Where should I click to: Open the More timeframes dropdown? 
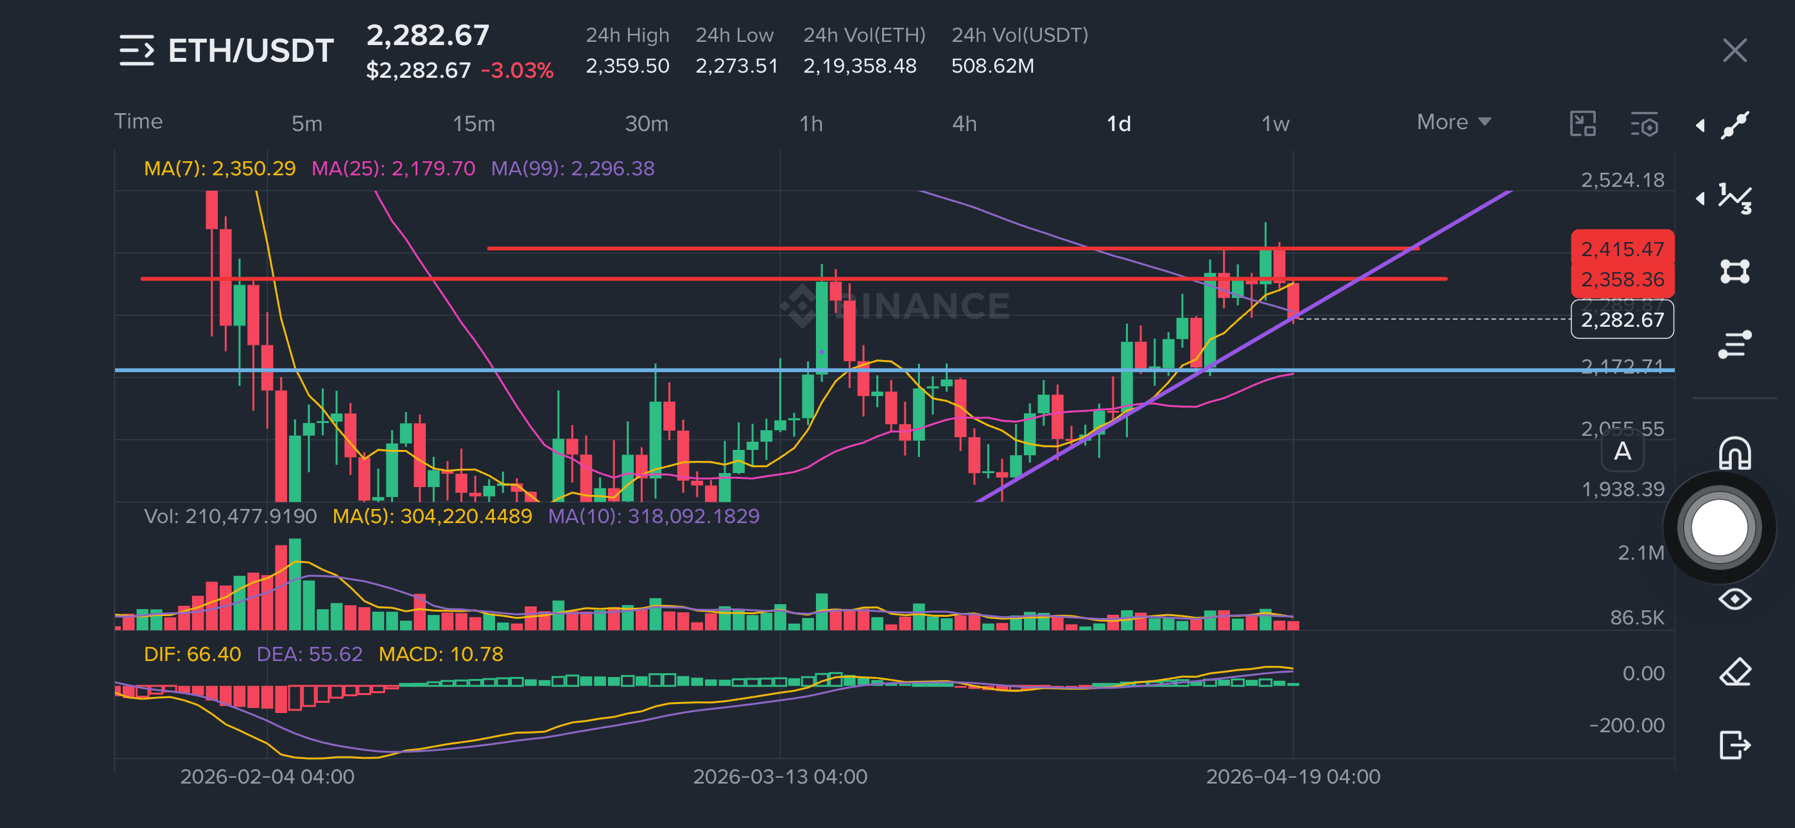point(1454,122)
